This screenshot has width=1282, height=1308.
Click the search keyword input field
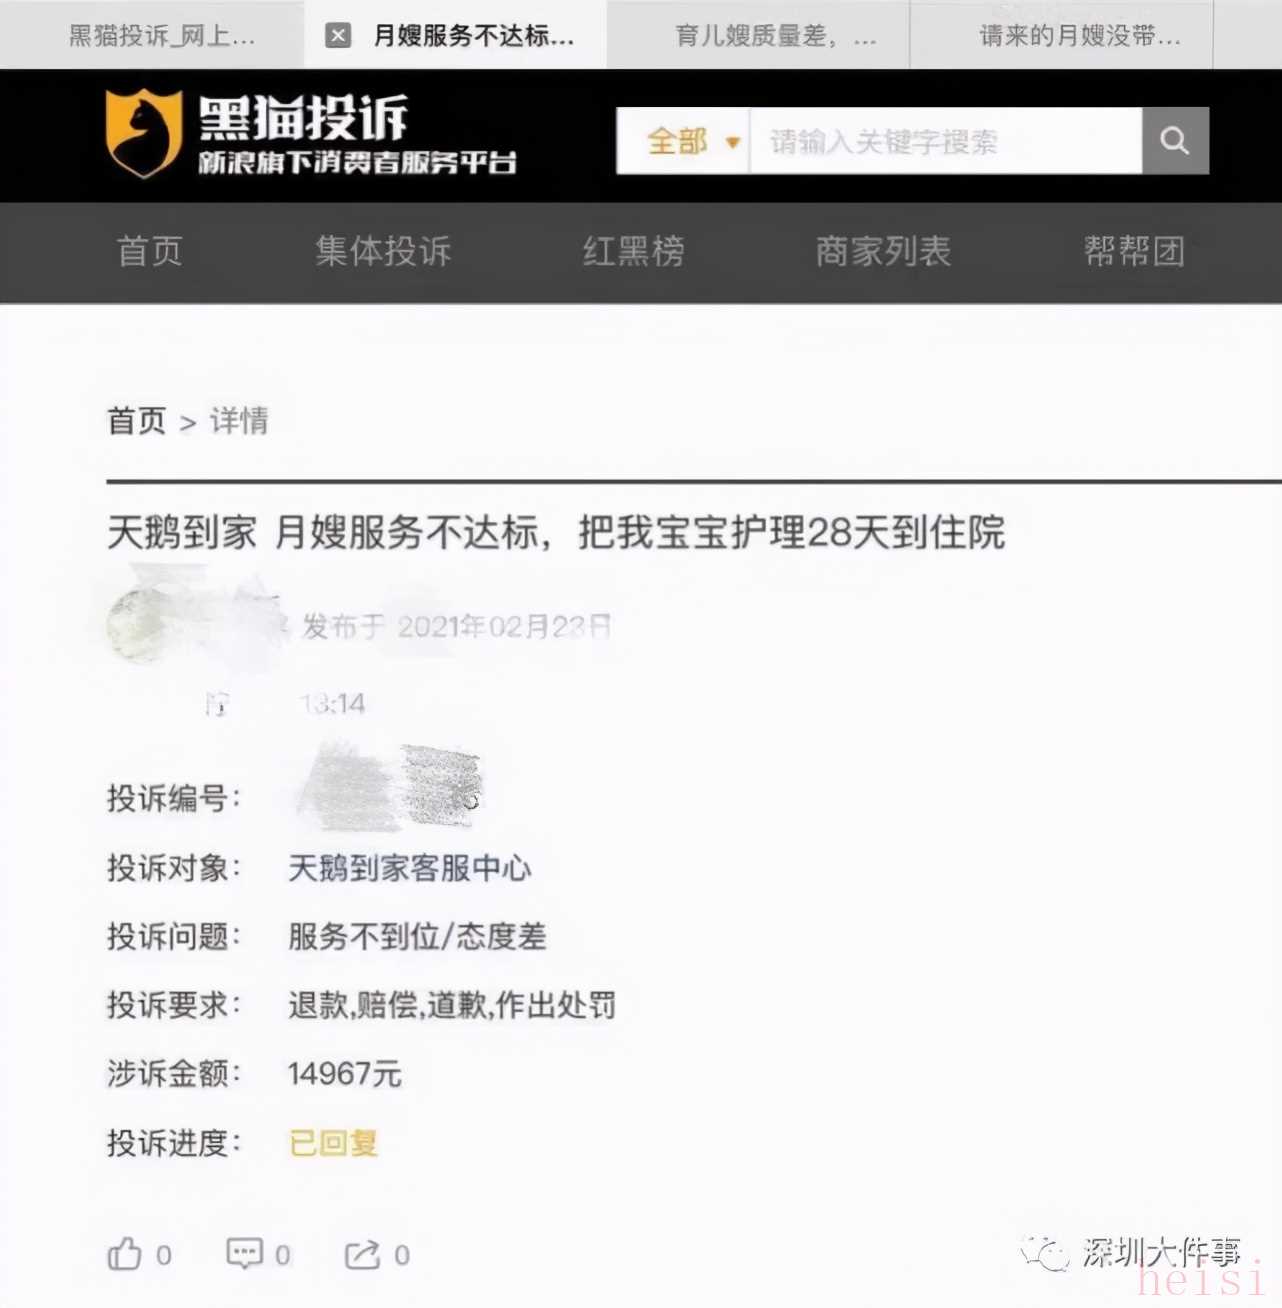946,141
